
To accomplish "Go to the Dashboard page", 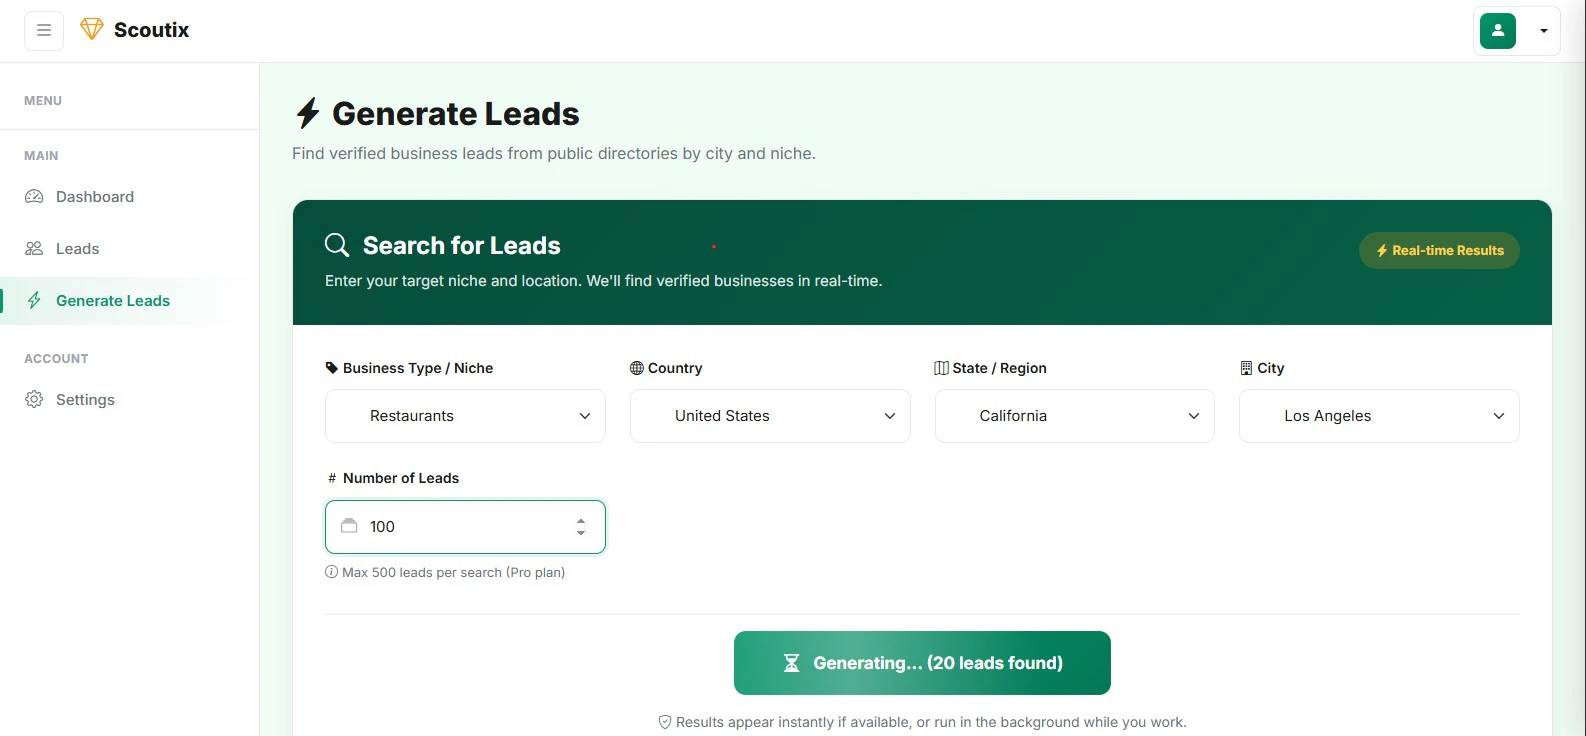I will pyautogui.click(x=94, y=196).
